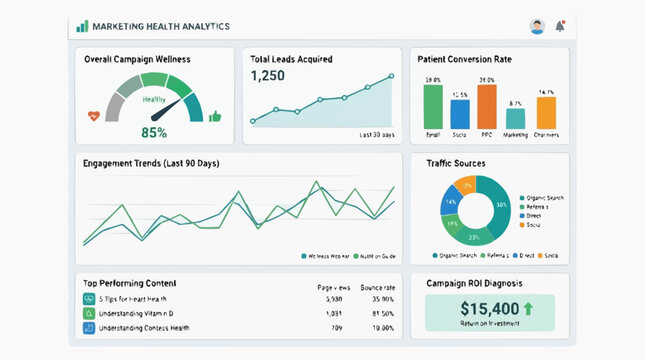The width and height of the screenshot is (645, 360).
Task: Click the gray leftmost gauge segment
Action: (x=114, y=107)
